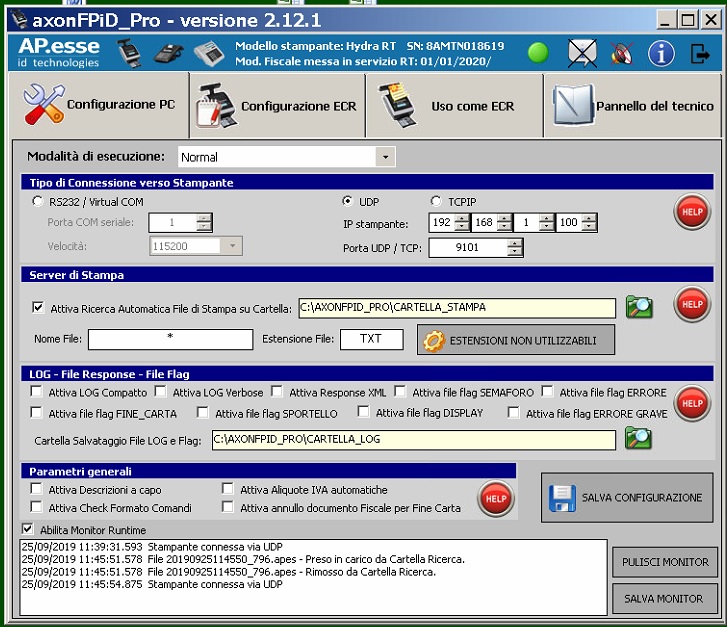Toggle Abilita Monitor Runtime checkbox
This screenshot has height=627, width=727.
tap(27, 529)
